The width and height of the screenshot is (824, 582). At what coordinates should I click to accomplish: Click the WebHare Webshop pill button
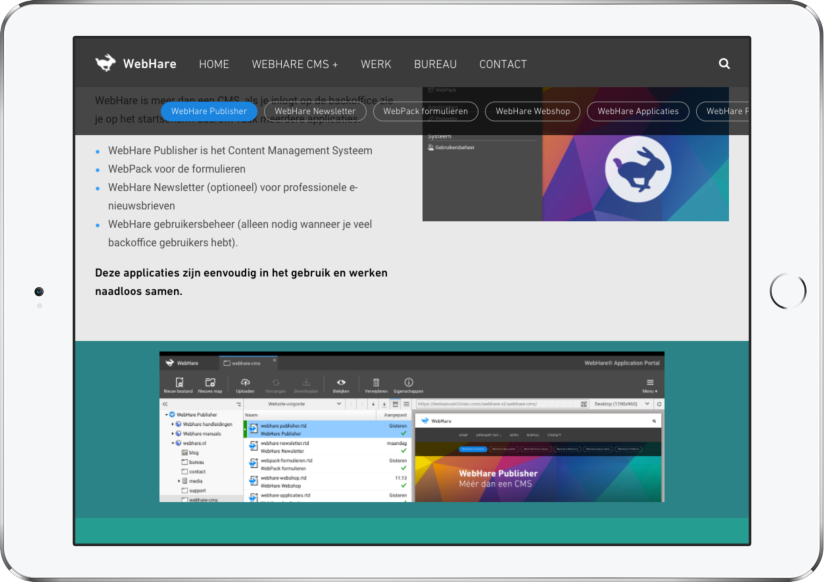click(x=532, y=111)
